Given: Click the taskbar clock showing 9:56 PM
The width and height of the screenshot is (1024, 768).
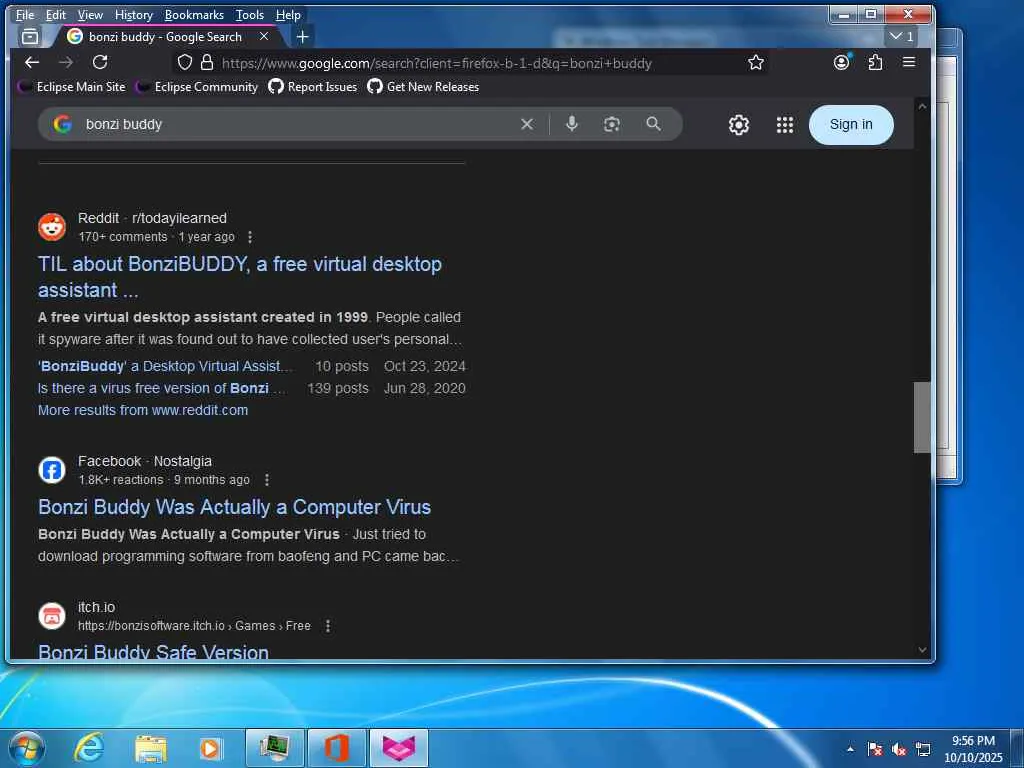Looking at the screenshot, I should click(x=973, y=749).
